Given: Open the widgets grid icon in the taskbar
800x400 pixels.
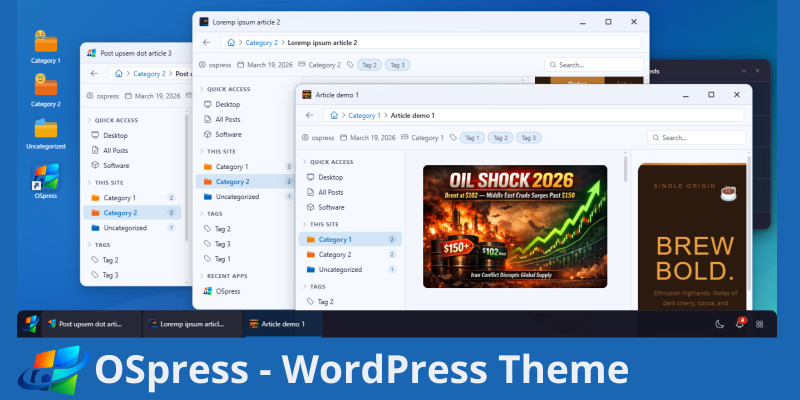Looking at the screenshot, I should [760, 324].
